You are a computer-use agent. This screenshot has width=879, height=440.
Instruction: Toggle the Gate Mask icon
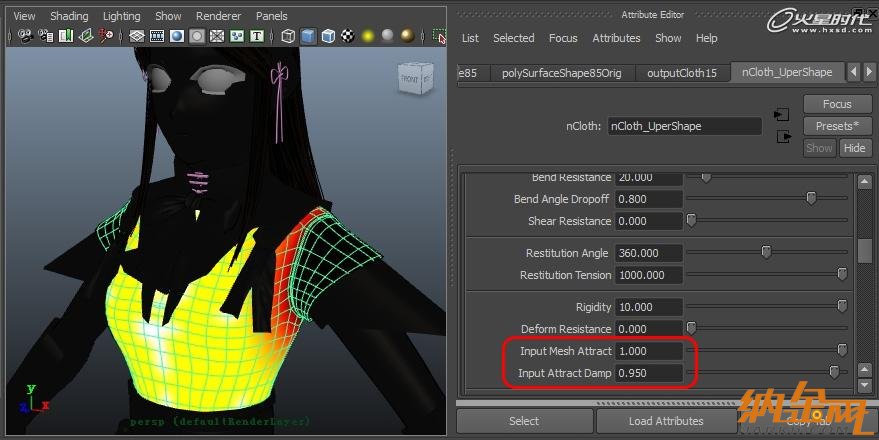(x=197, y=36)
